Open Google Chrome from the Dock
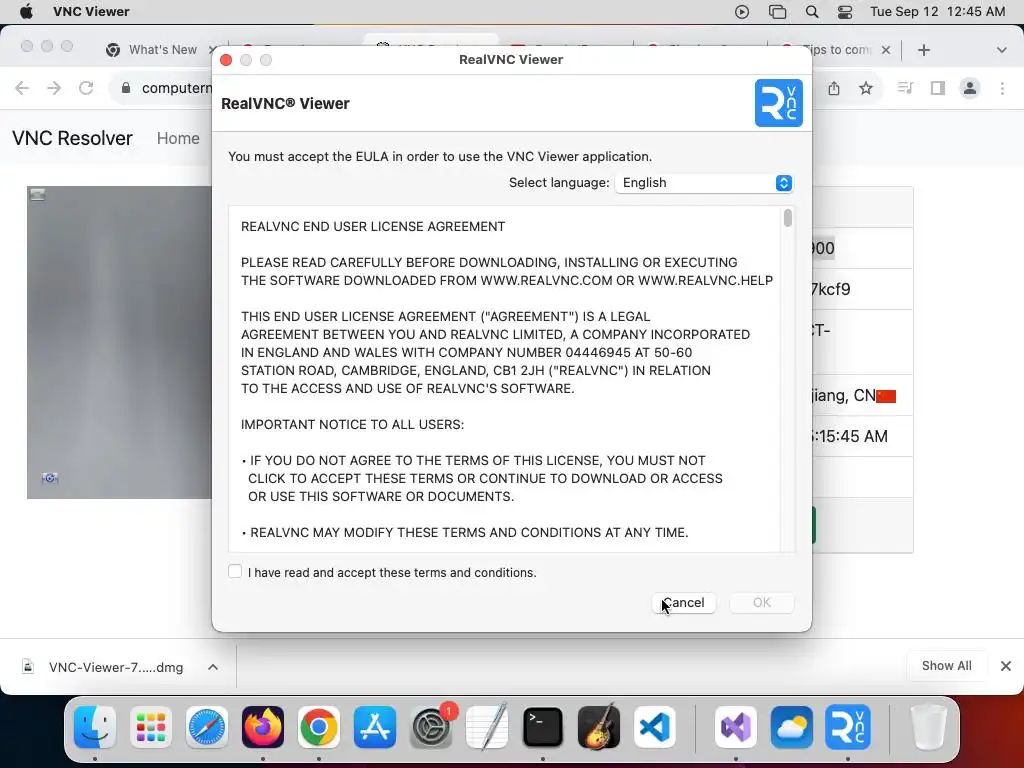The image size is (1024, 768). click(319, 726)
